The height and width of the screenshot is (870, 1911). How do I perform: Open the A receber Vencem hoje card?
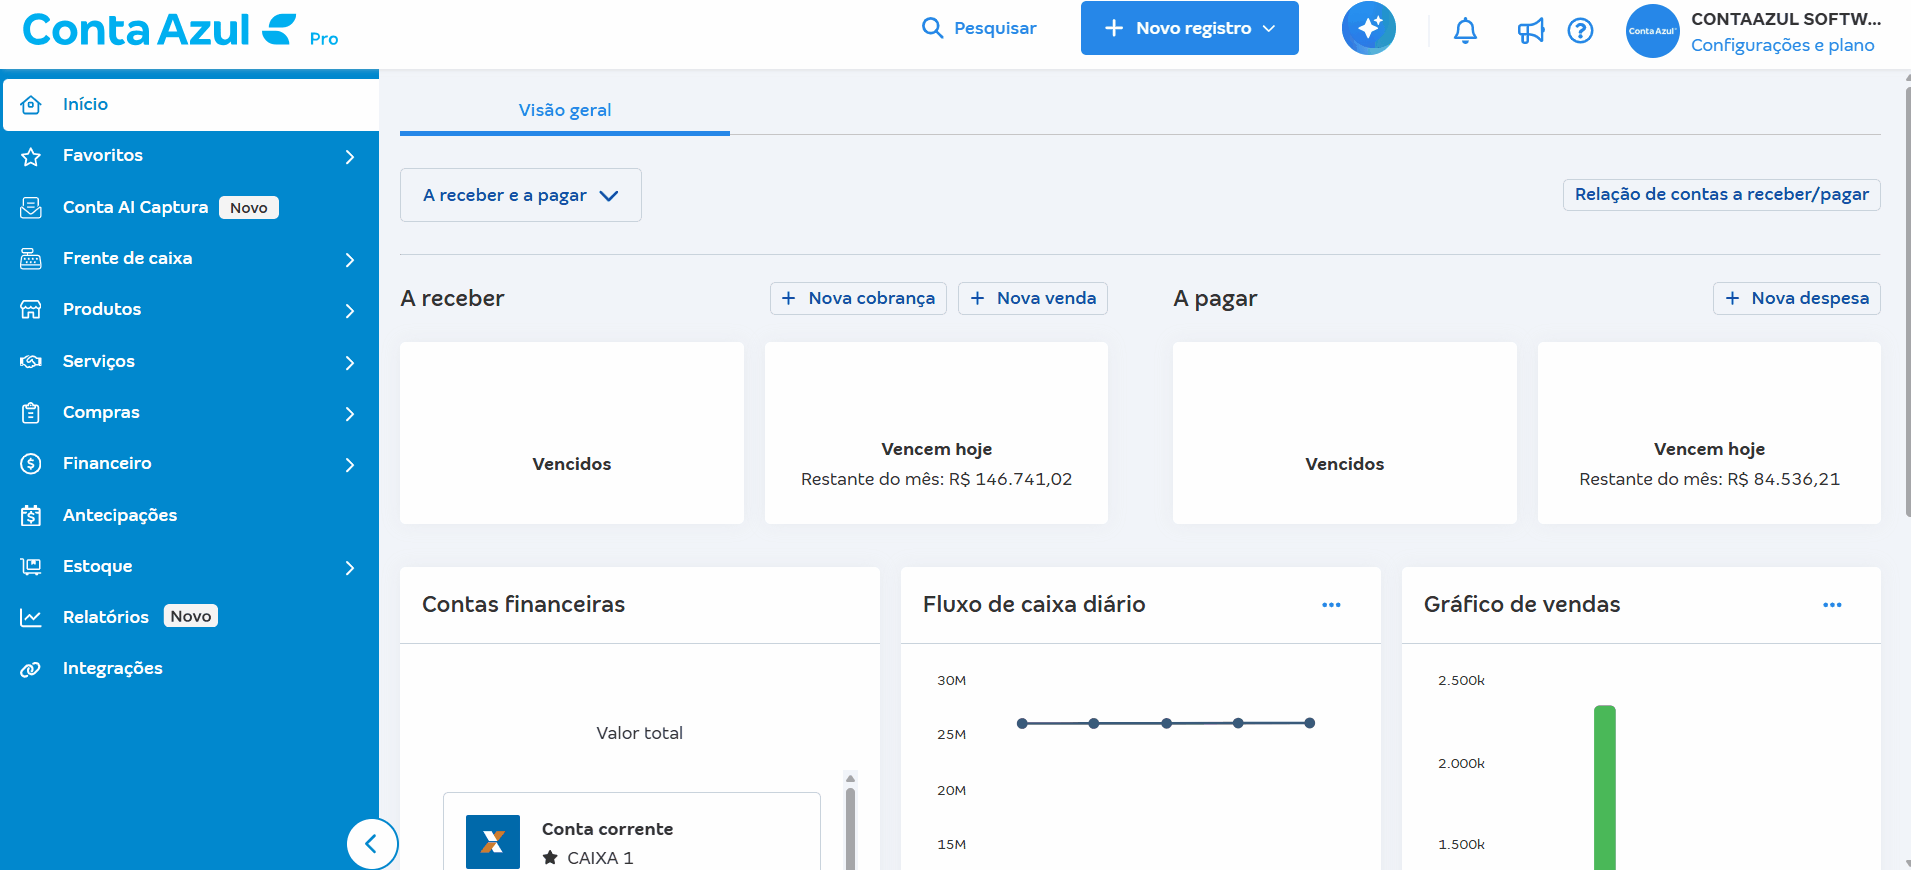(936, 433)
